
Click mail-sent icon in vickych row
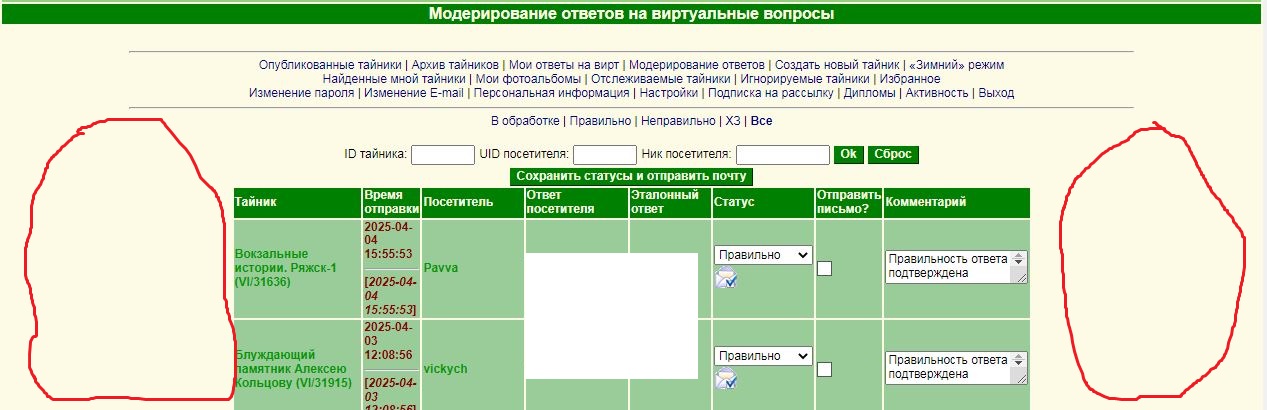point(726,378)
